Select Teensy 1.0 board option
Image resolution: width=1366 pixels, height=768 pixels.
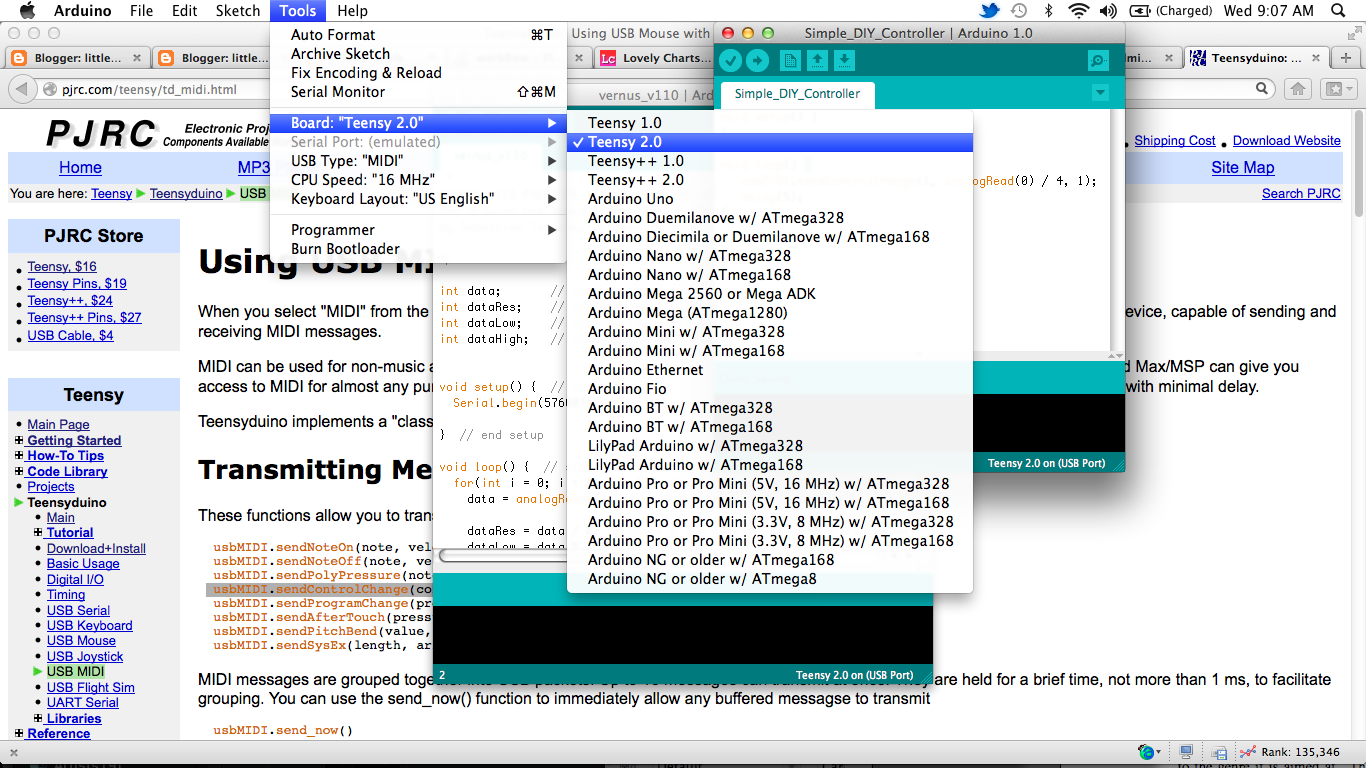point(770,123)
